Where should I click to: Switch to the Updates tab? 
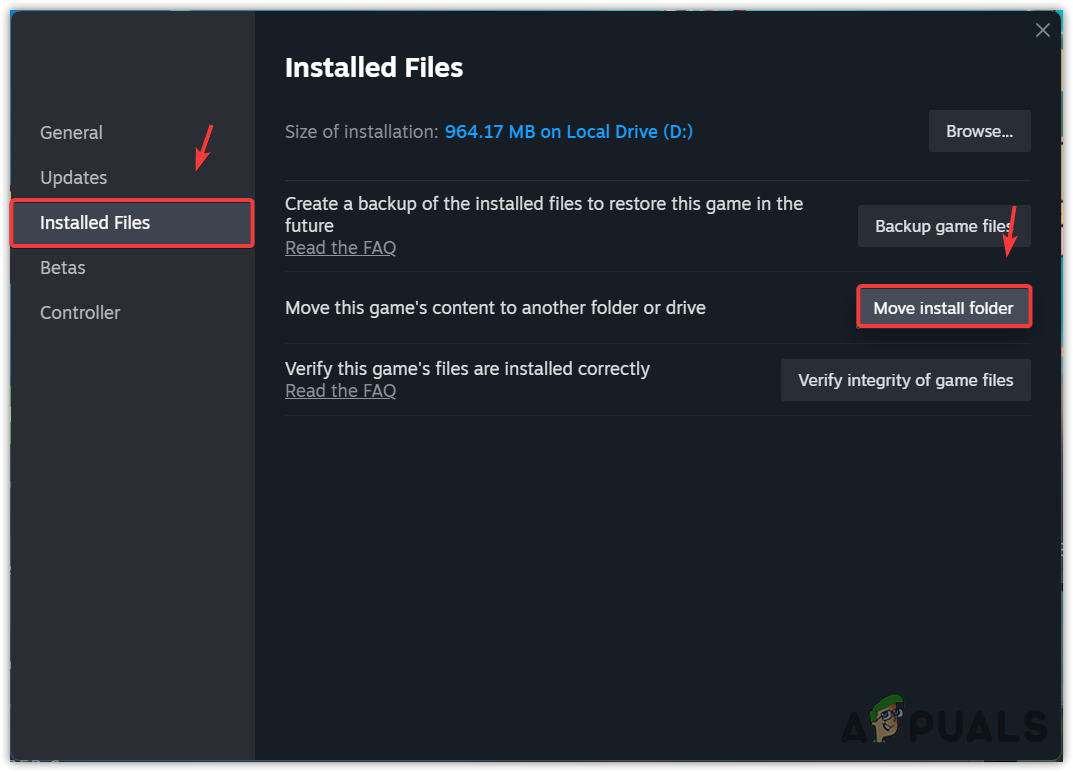[73, 178]
